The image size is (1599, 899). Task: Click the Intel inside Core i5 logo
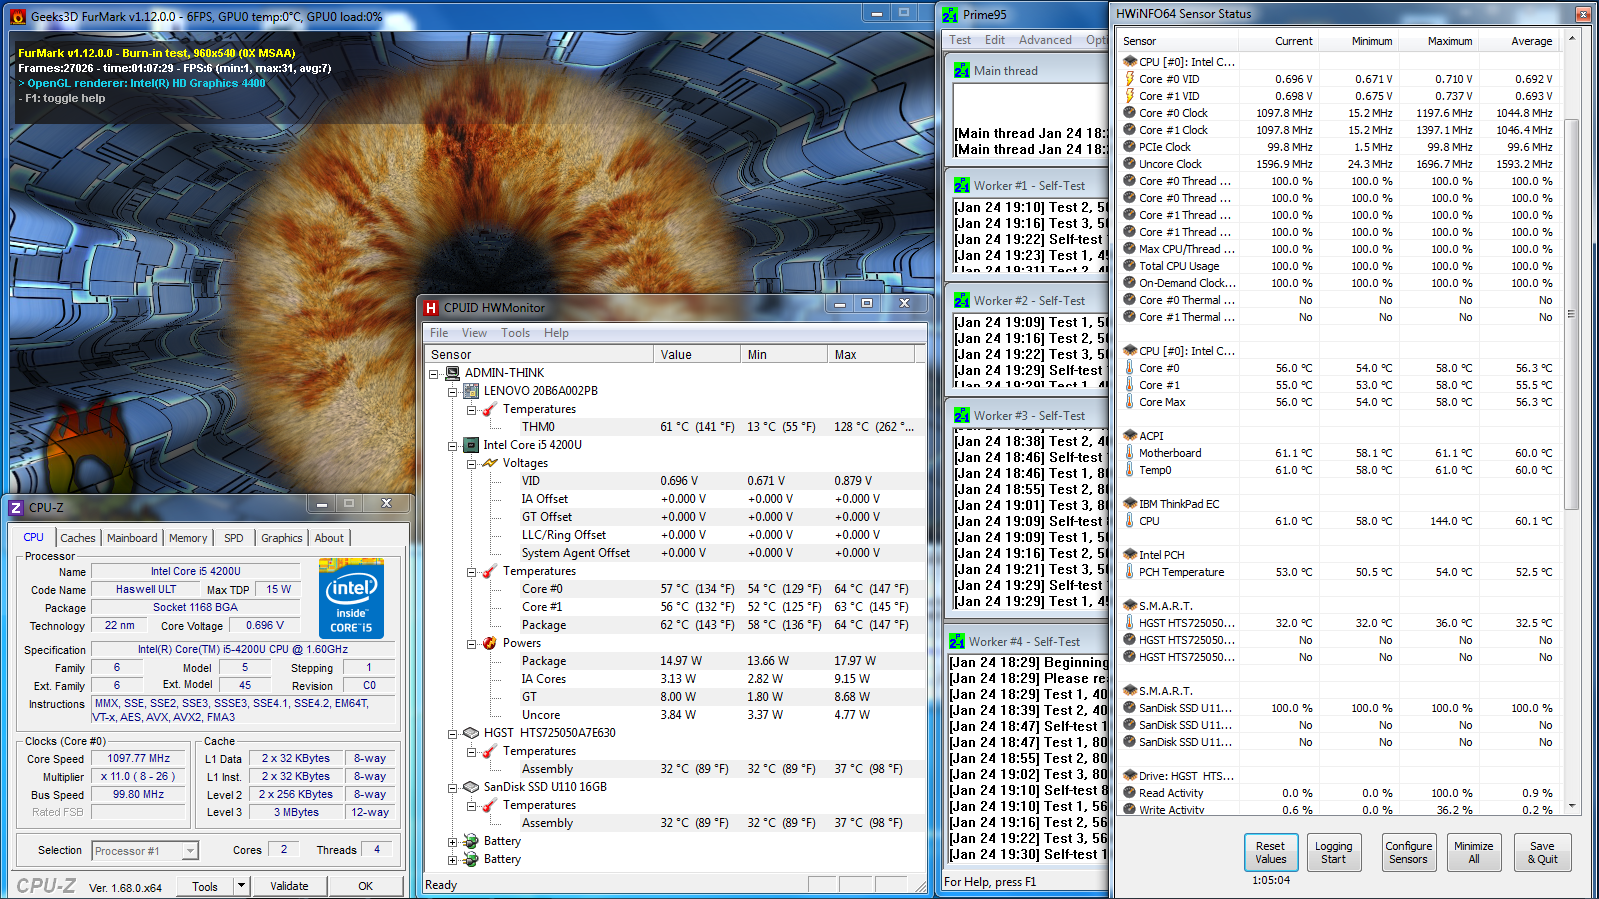click(x=351, y=600)
